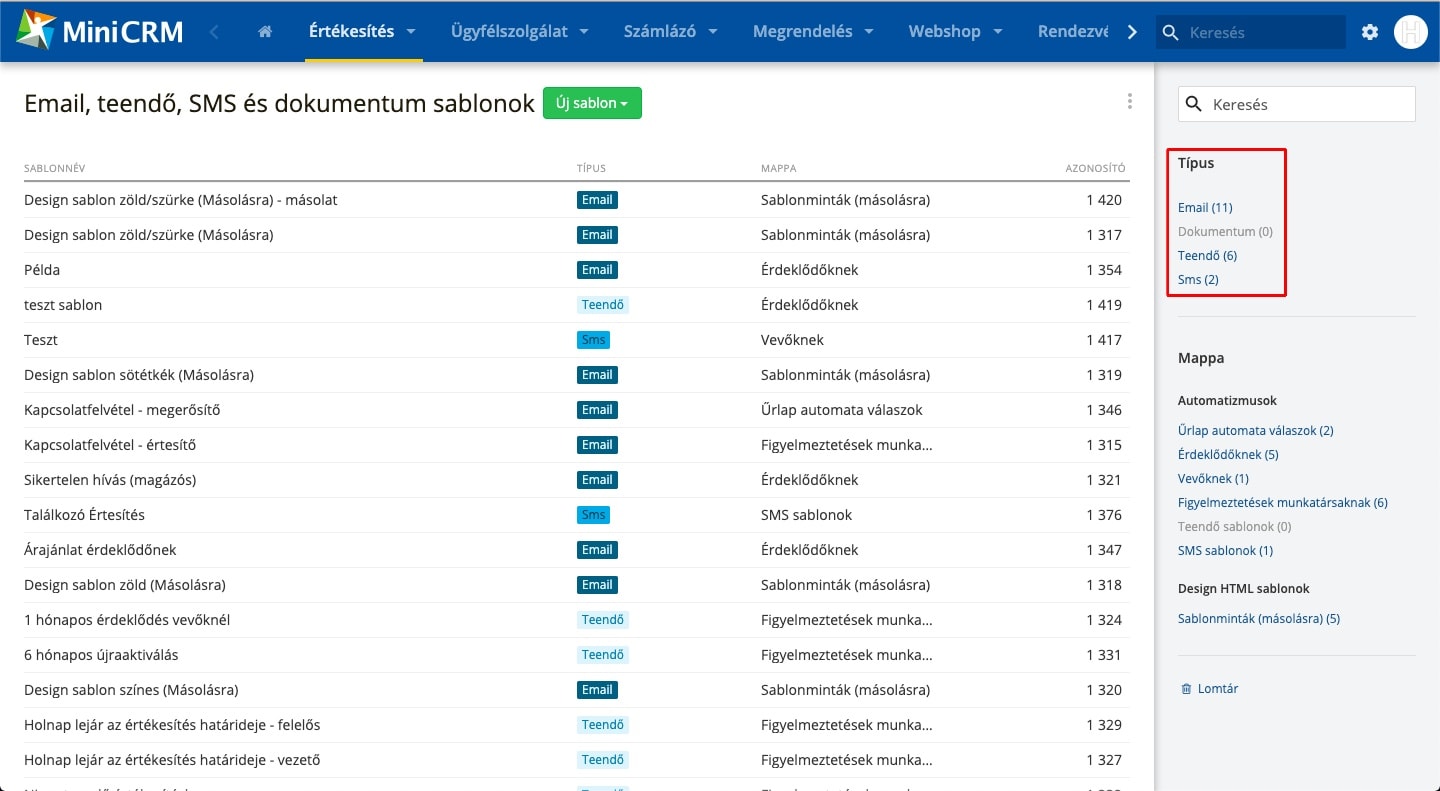Viewport: 1440px width, 791px height.
Task: Click ID 1 420 in the first row
Action: click(1104, 200)
